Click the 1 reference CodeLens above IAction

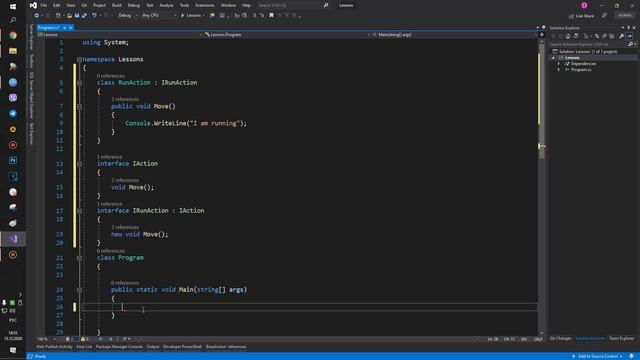[x=109, y=157]
